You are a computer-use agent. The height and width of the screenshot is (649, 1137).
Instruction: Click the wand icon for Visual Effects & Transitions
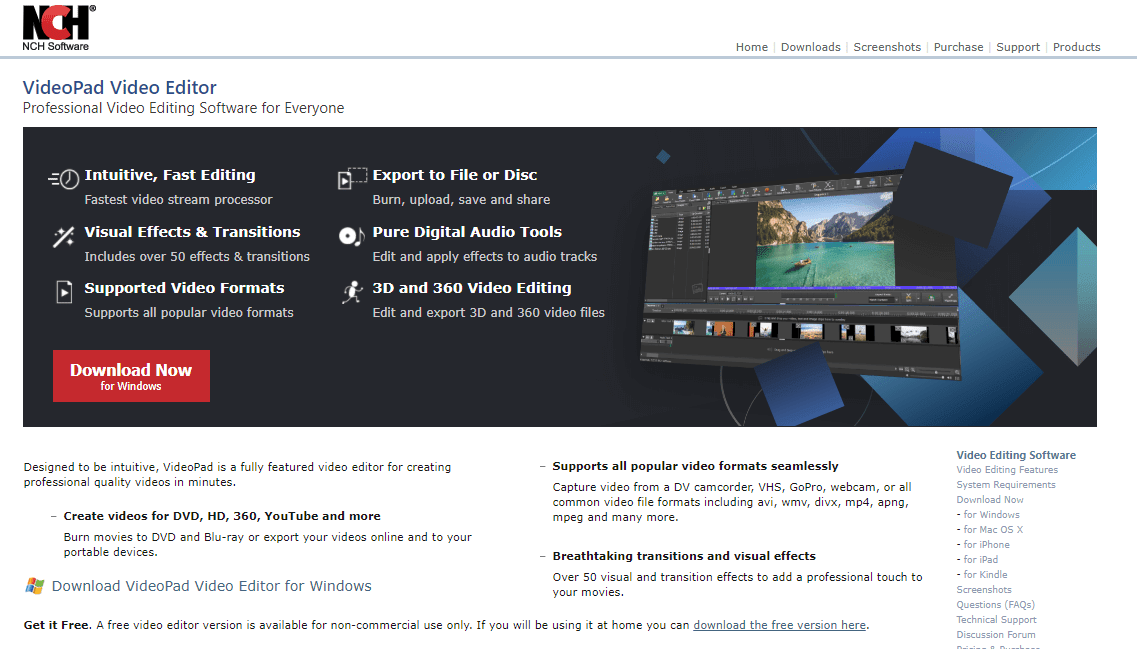pos(63,239)
